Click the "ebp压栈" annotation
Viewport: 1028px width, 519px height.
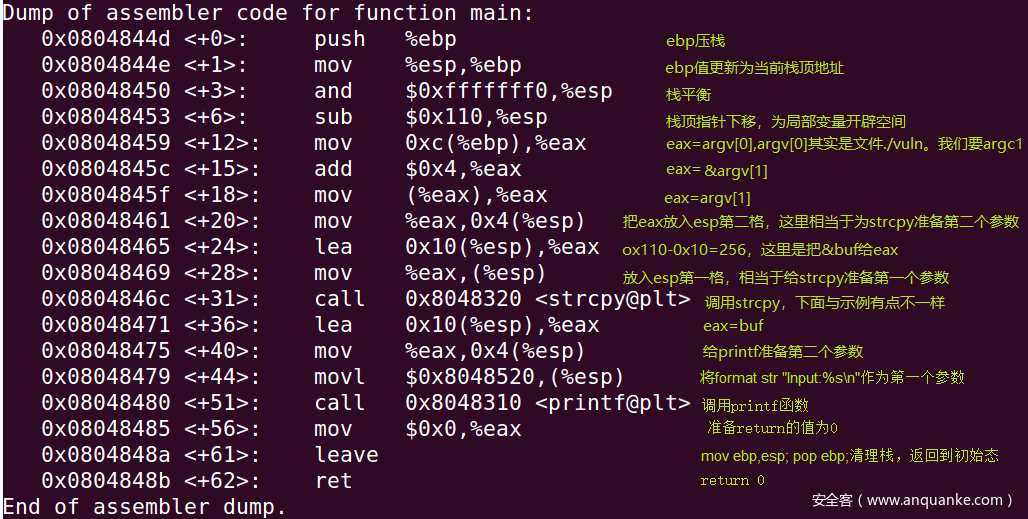pyautogui.click(x=695, y=41)
